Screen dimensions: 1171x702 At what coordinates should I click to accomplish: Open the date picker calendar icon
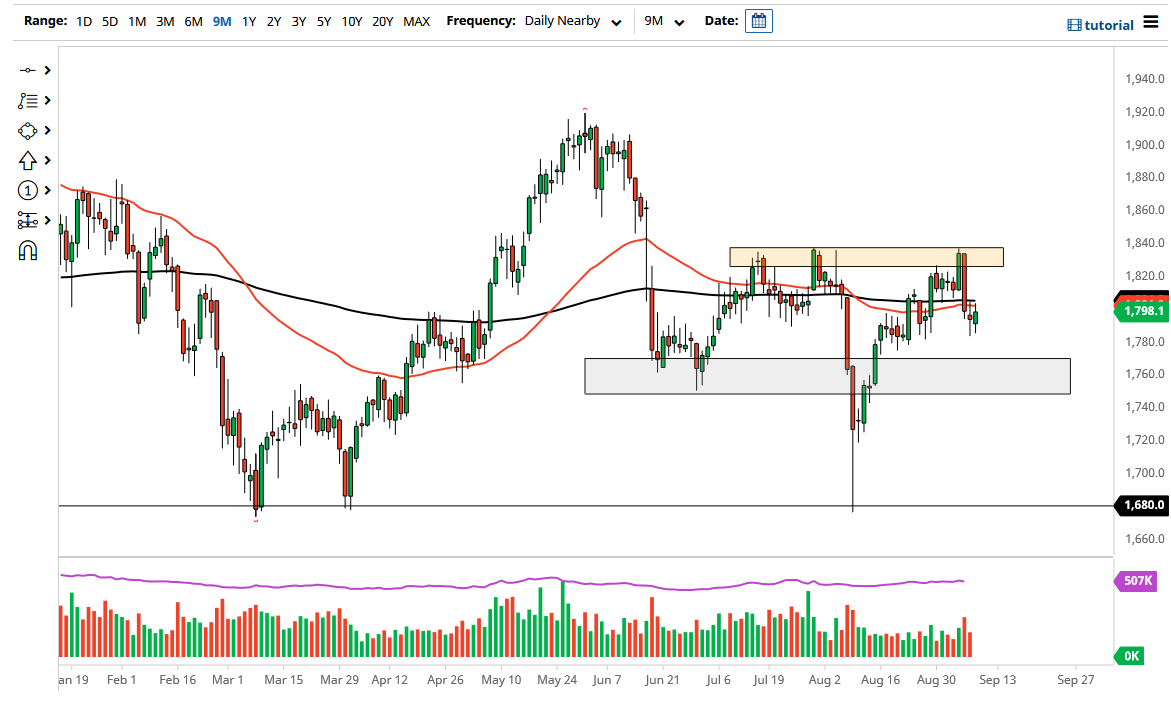point(759,21)
